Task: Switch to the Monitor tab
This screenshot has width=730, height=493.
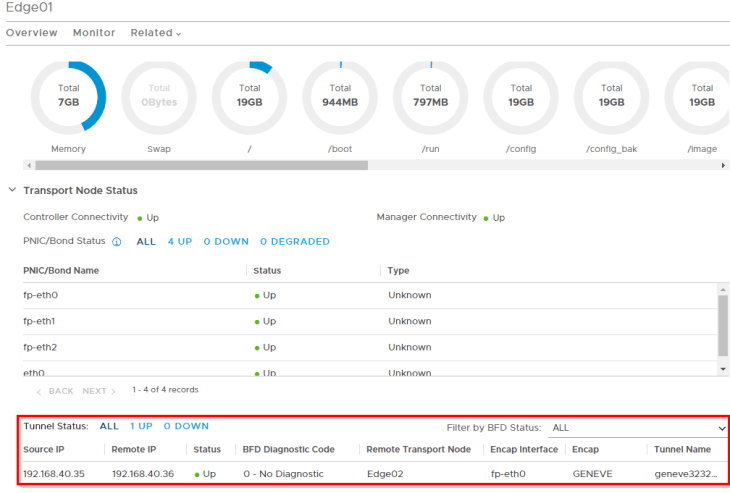Action: [x=94, y=33]
